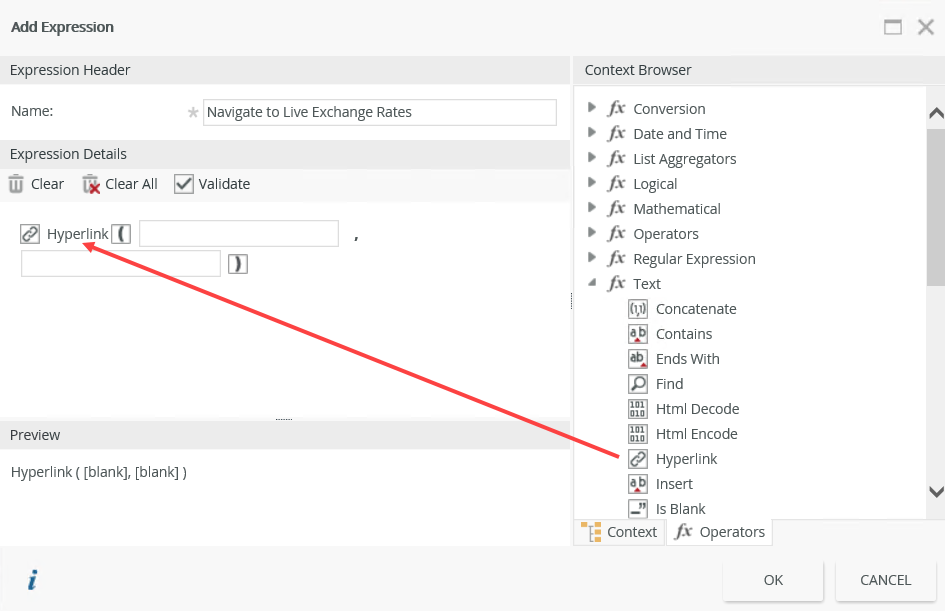Click the opening parenthesis token

tap(121, 234)
